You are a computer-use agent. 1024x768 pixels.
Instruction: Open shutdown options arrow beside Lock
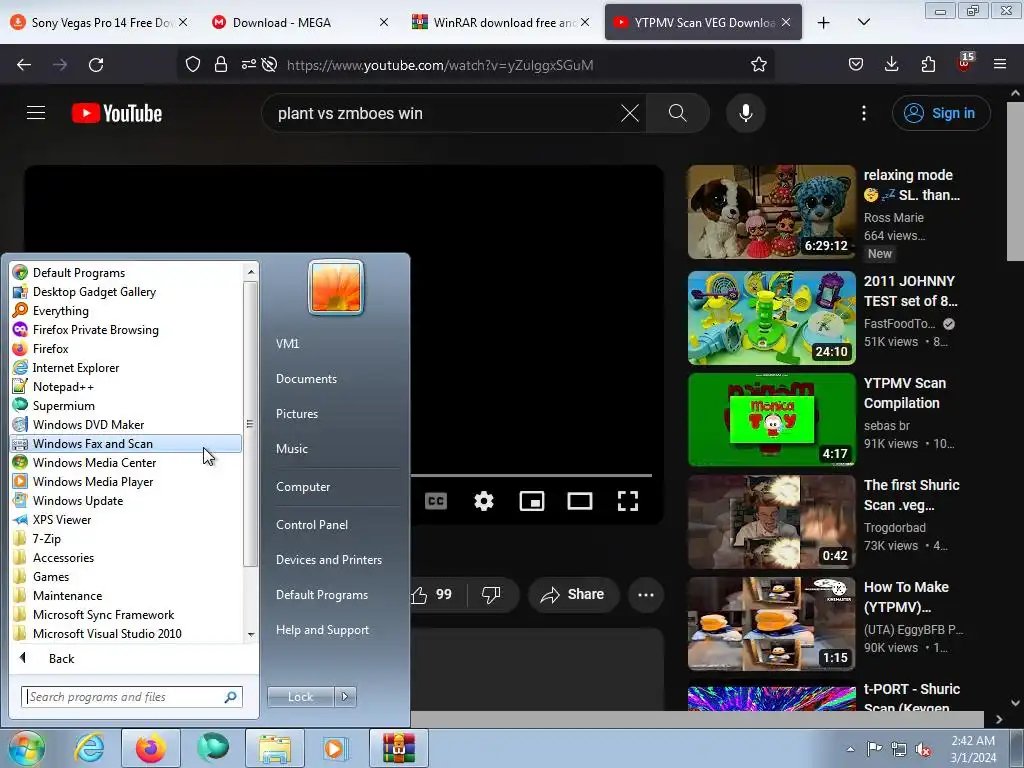click(x=345, y=697)
